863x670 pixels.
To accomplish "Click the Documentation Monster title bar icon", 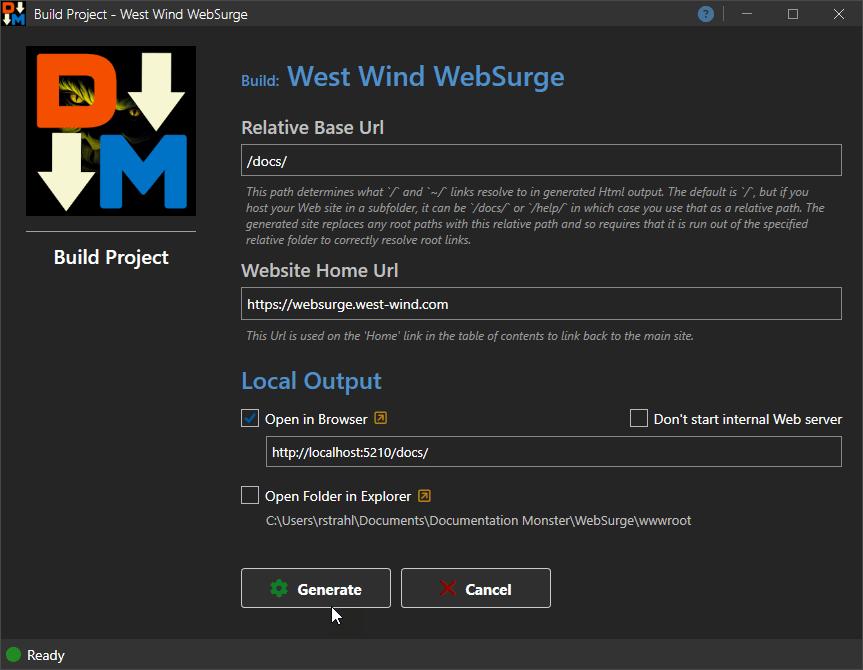I will point(14,14).
